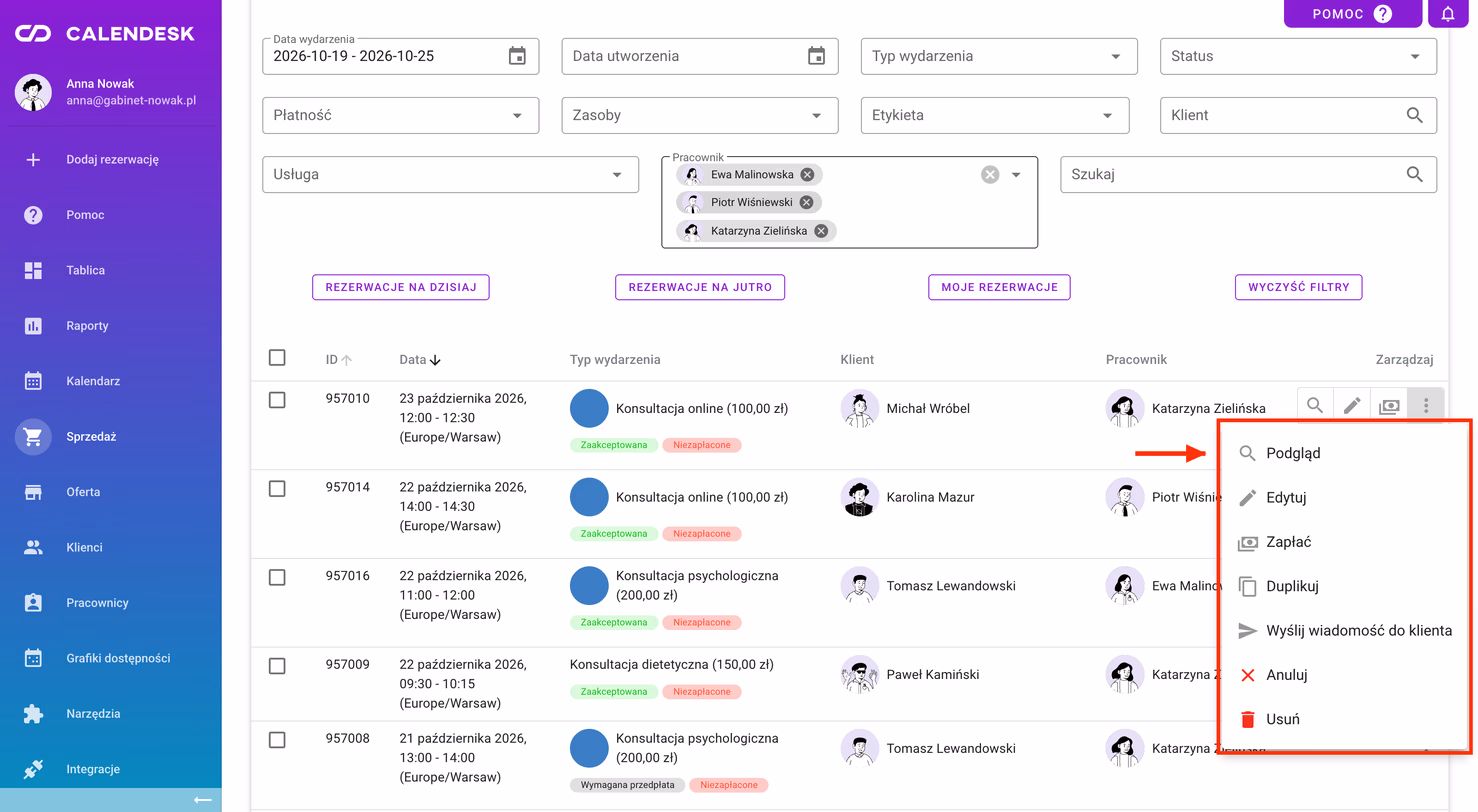Mark the checkbox for booking 957009

point(277,666)
